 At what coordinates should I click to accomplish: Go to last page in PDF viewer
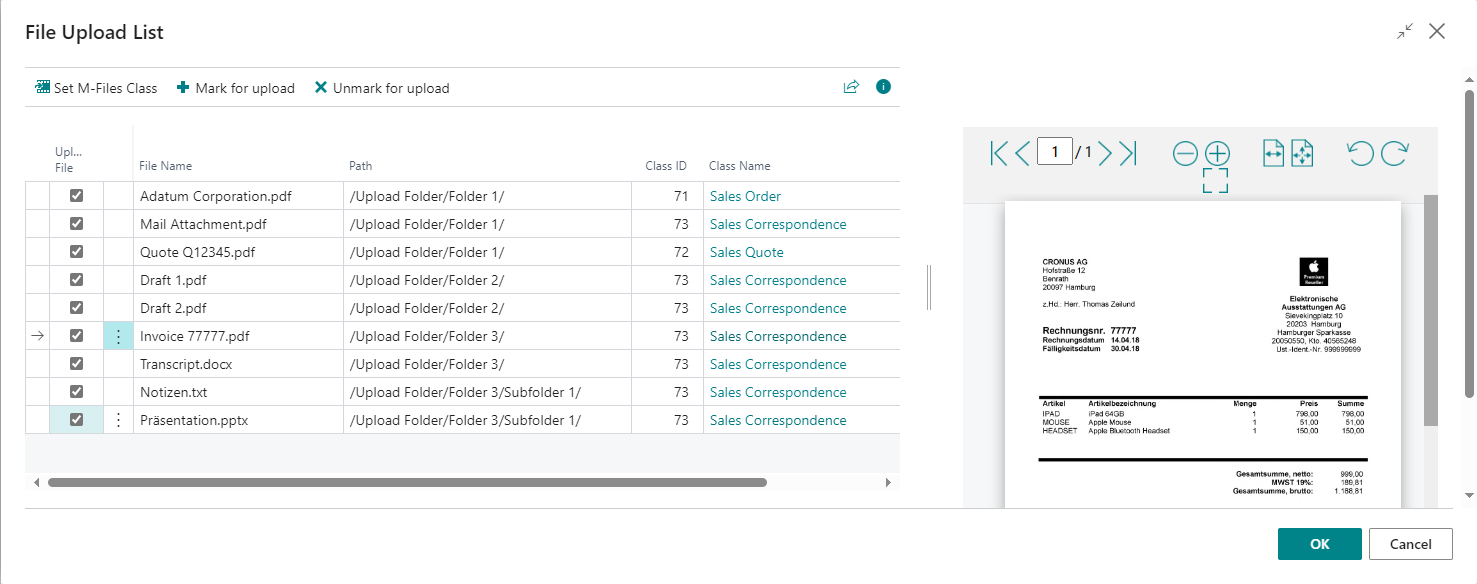pyautogui.click(x=1129, y=153)
